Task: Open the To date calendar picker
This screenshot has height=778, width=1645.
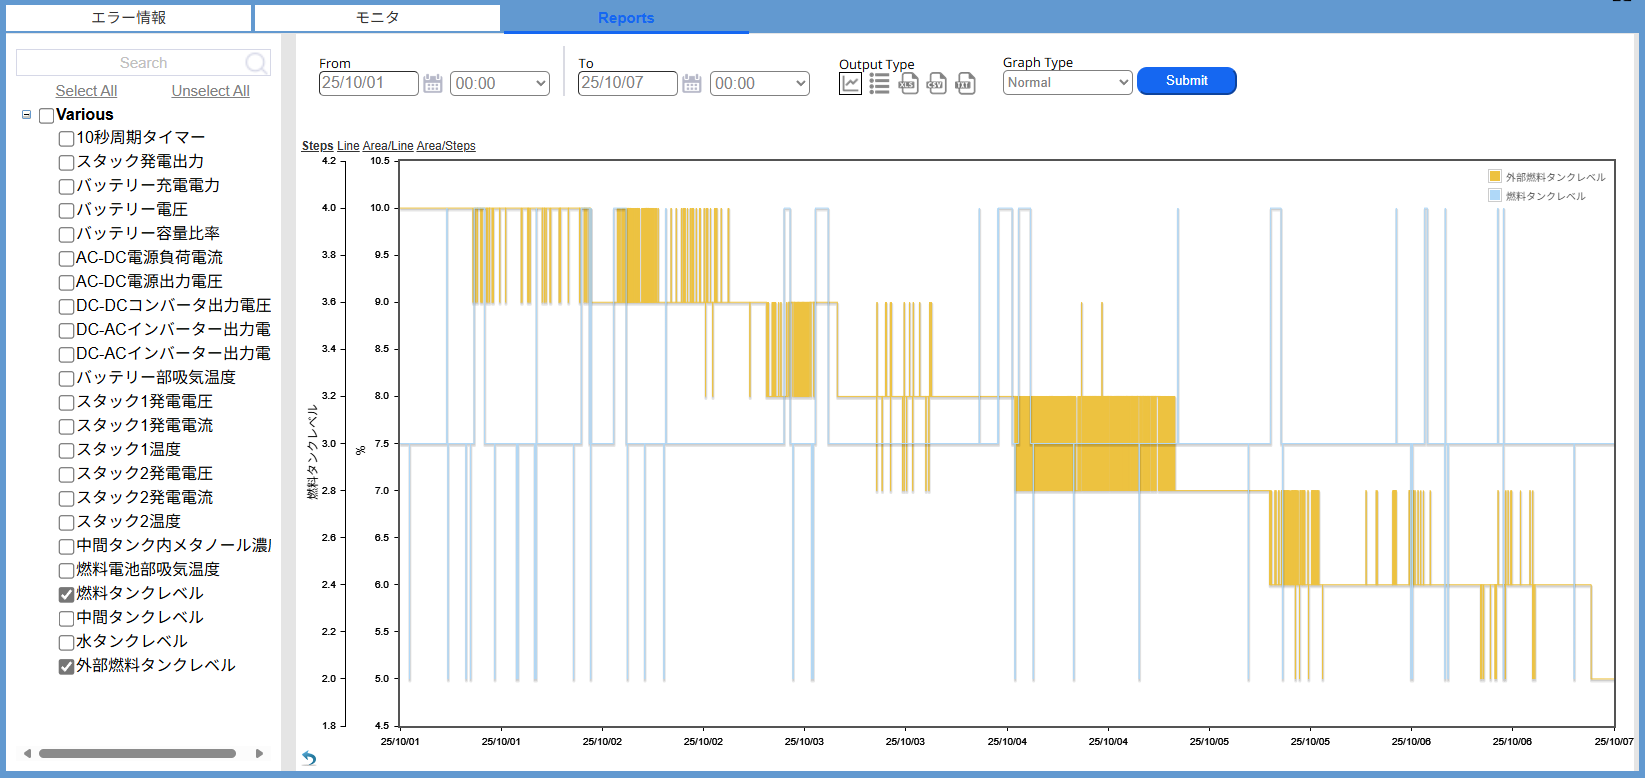Action: [x=691, y=84]
